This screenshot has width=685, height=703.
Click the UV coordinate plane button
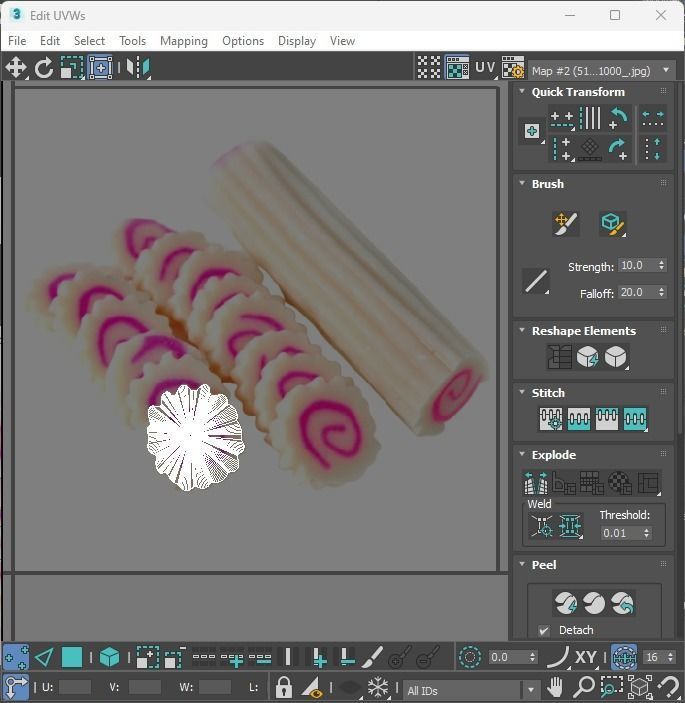486,68
